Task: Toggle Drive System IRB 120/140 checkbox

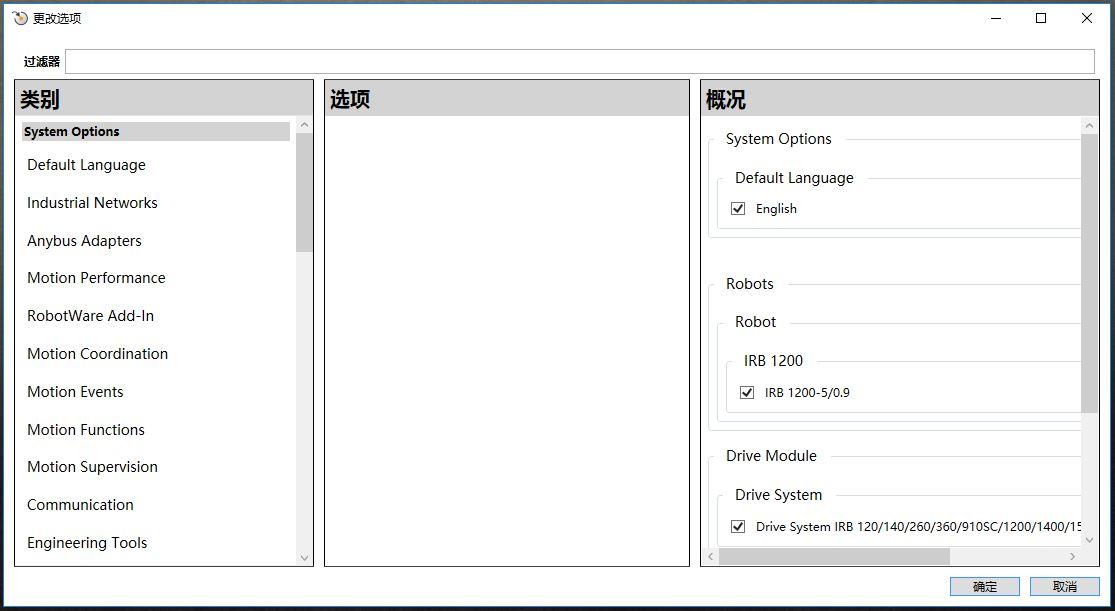Action: [738, 526]
